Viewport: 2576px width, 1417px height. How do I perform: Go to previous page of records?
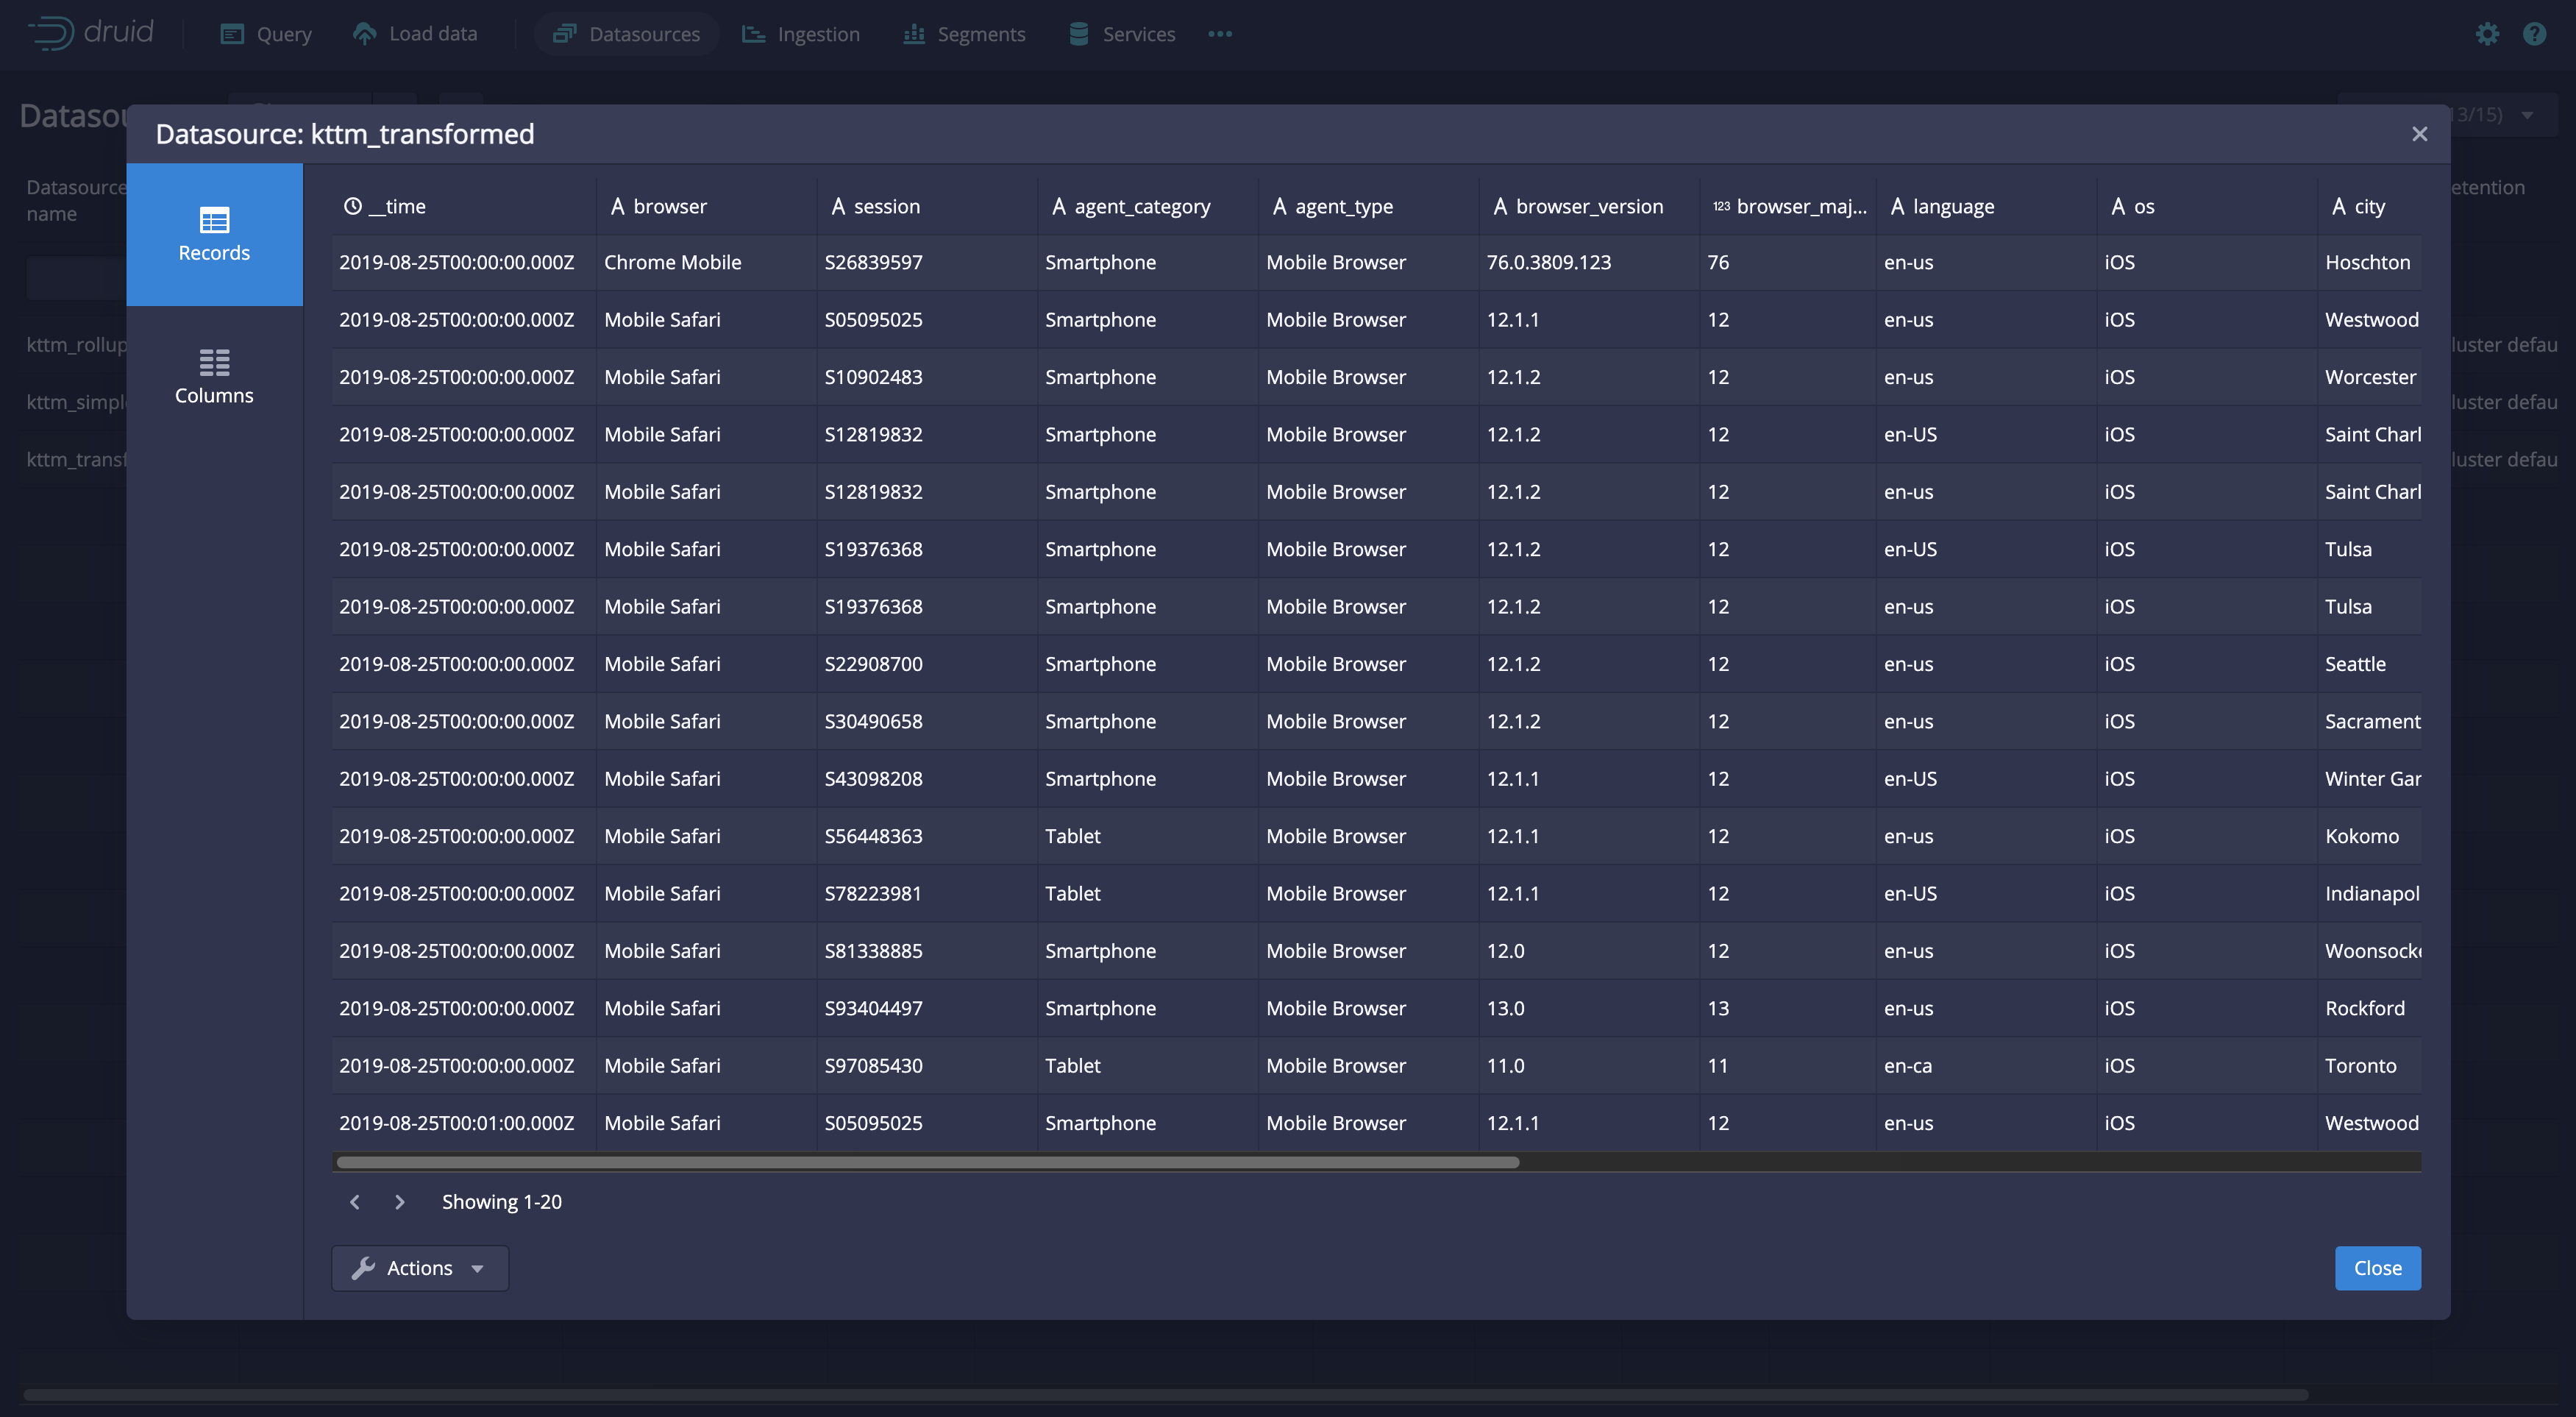355,1202
